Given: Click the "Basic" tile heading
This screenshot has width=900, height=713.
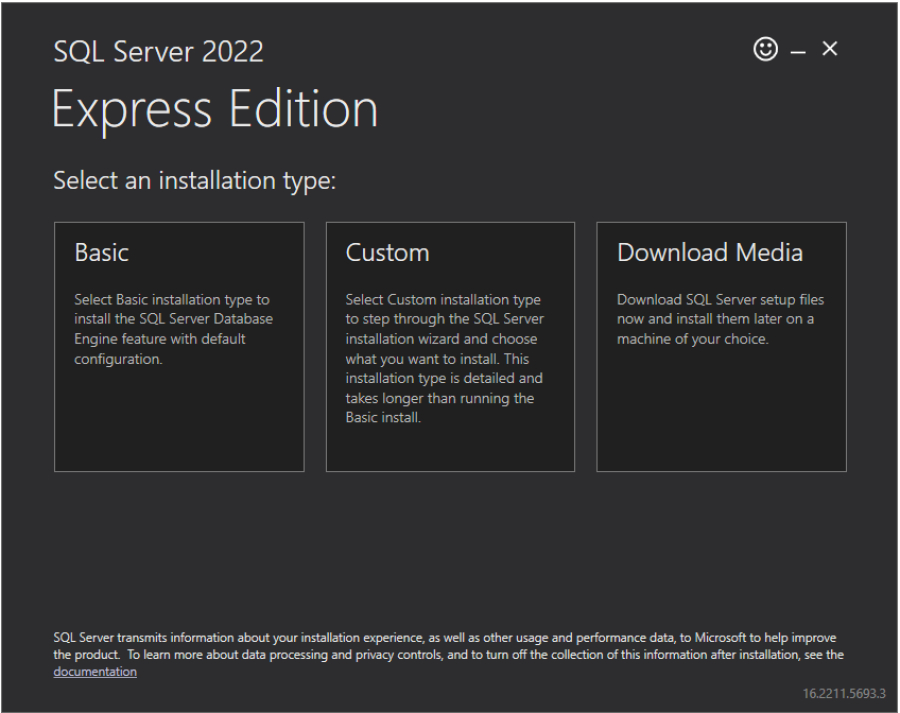Looking at the screenshot, I should click(x=102, y=253).
